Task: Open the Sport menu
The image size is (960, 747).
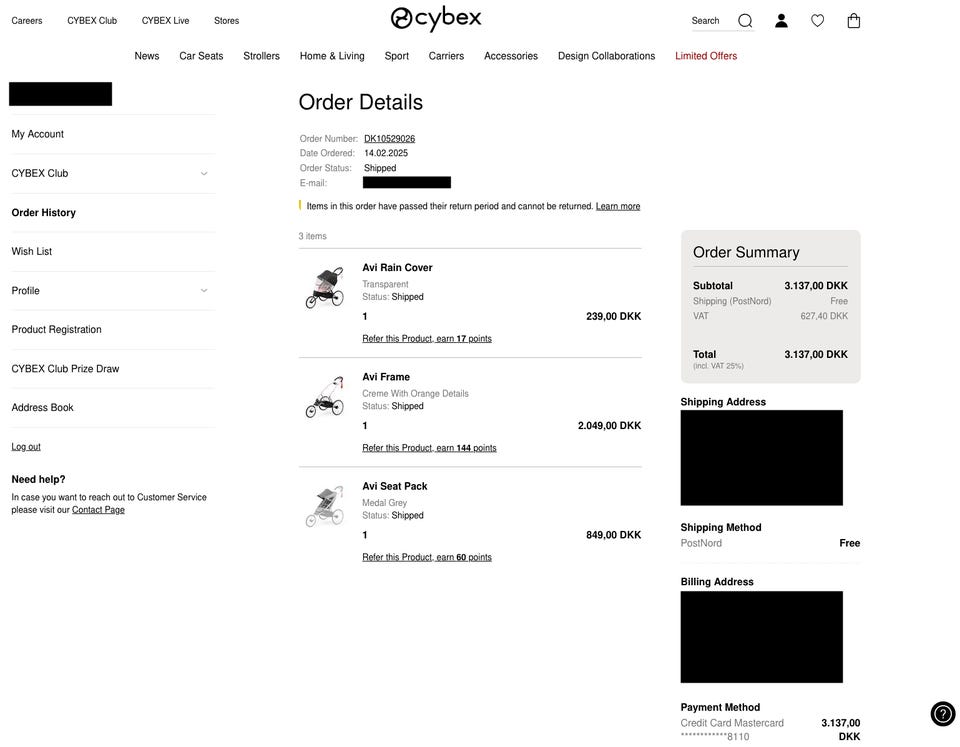Action: point(397,56)
